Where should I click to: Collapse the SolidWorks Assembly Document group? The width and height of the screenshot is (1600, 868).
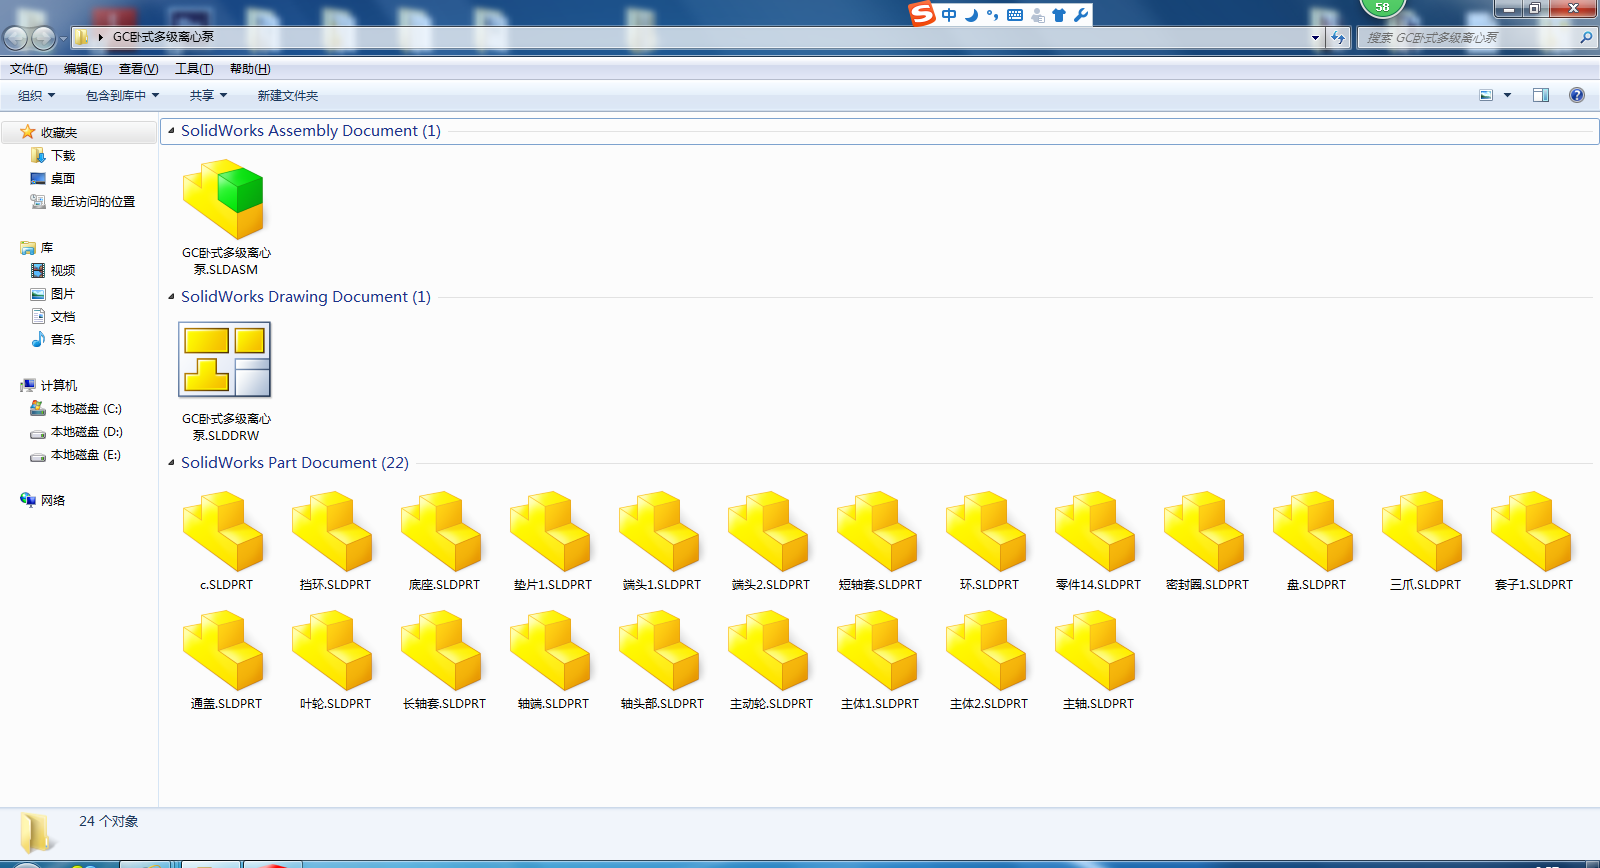pyautogui.click(x=172, y=130)
